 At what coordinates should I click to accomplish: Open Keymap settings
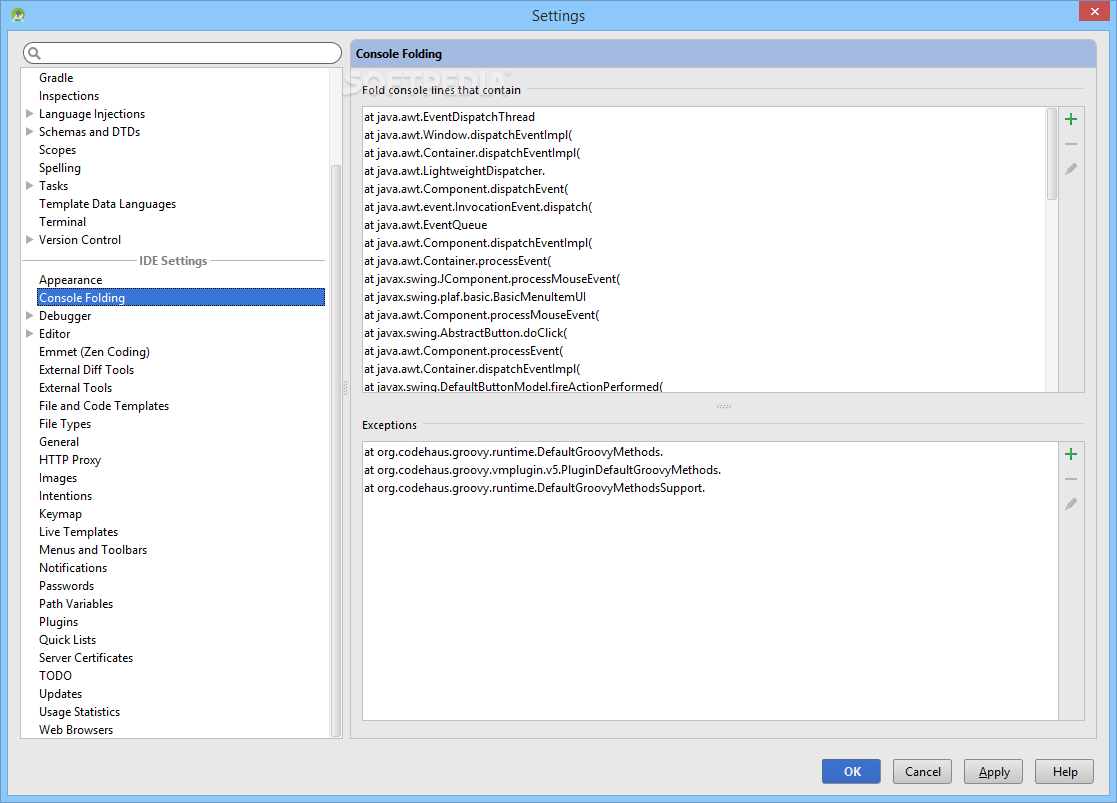pos(61,514)
